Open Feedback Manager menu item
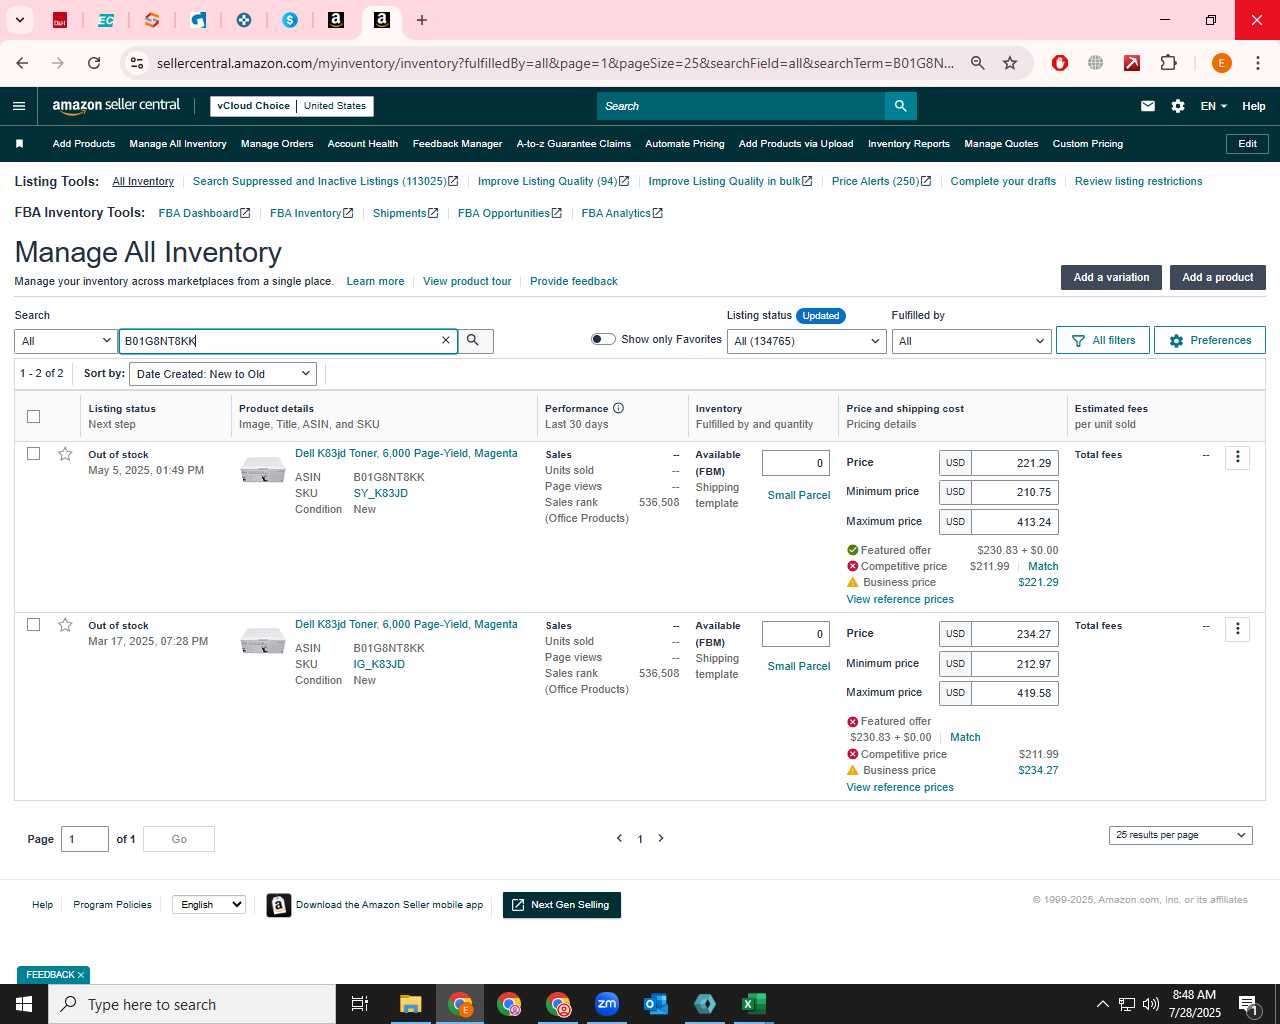1280x1024 pixels. (x=458, y=144)
